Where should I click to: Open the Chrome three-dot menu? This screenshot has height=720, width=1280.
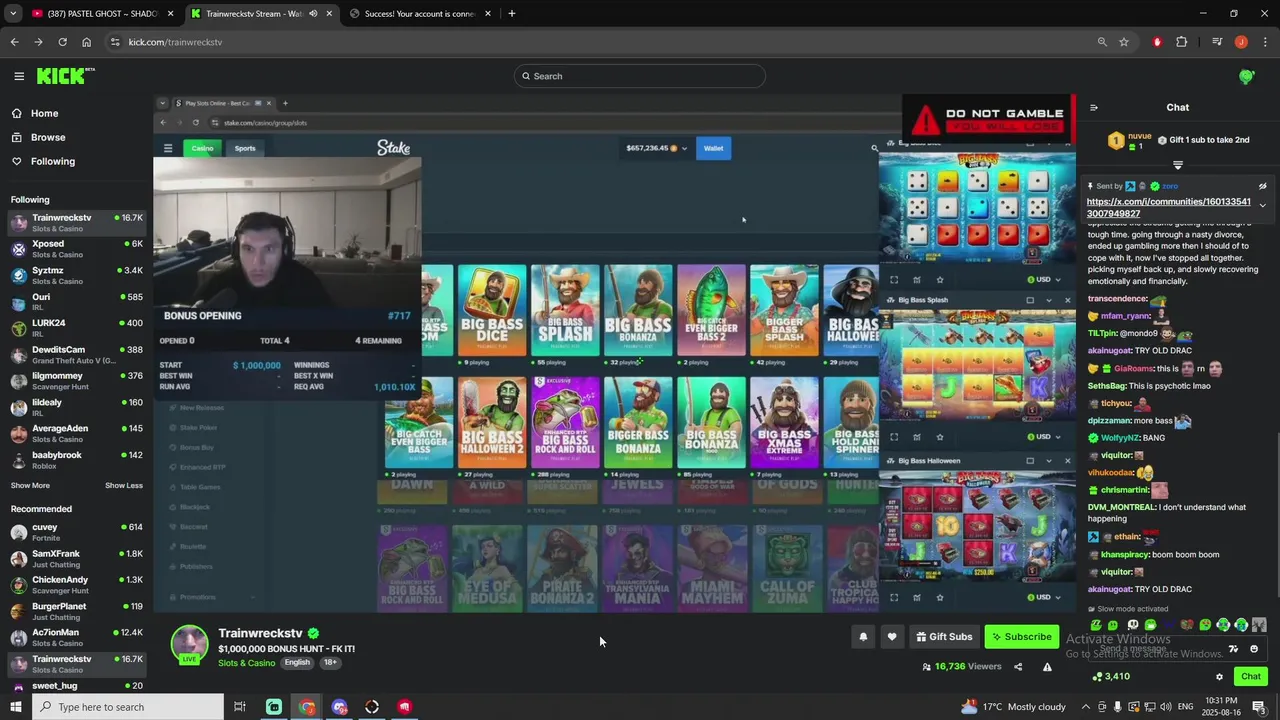coord(1265,42)
